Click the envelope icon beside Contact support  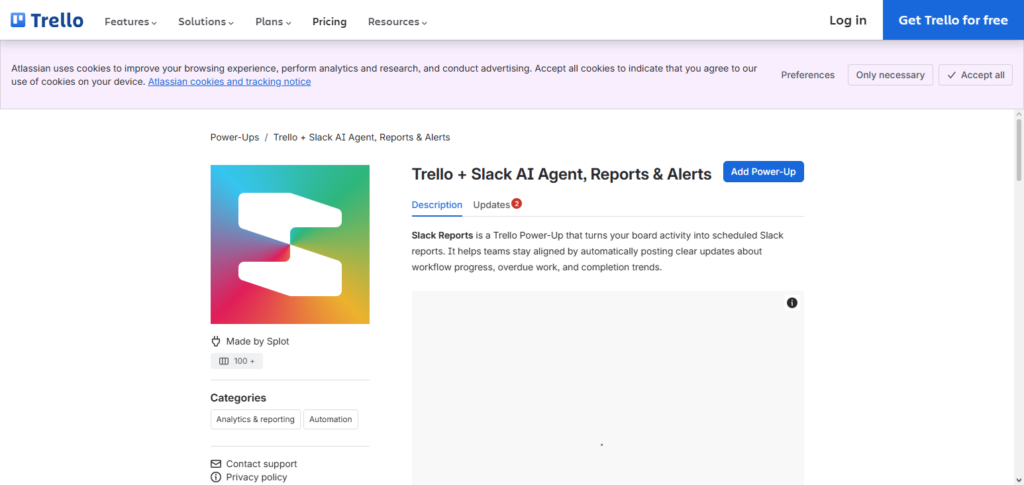(216, 464)
